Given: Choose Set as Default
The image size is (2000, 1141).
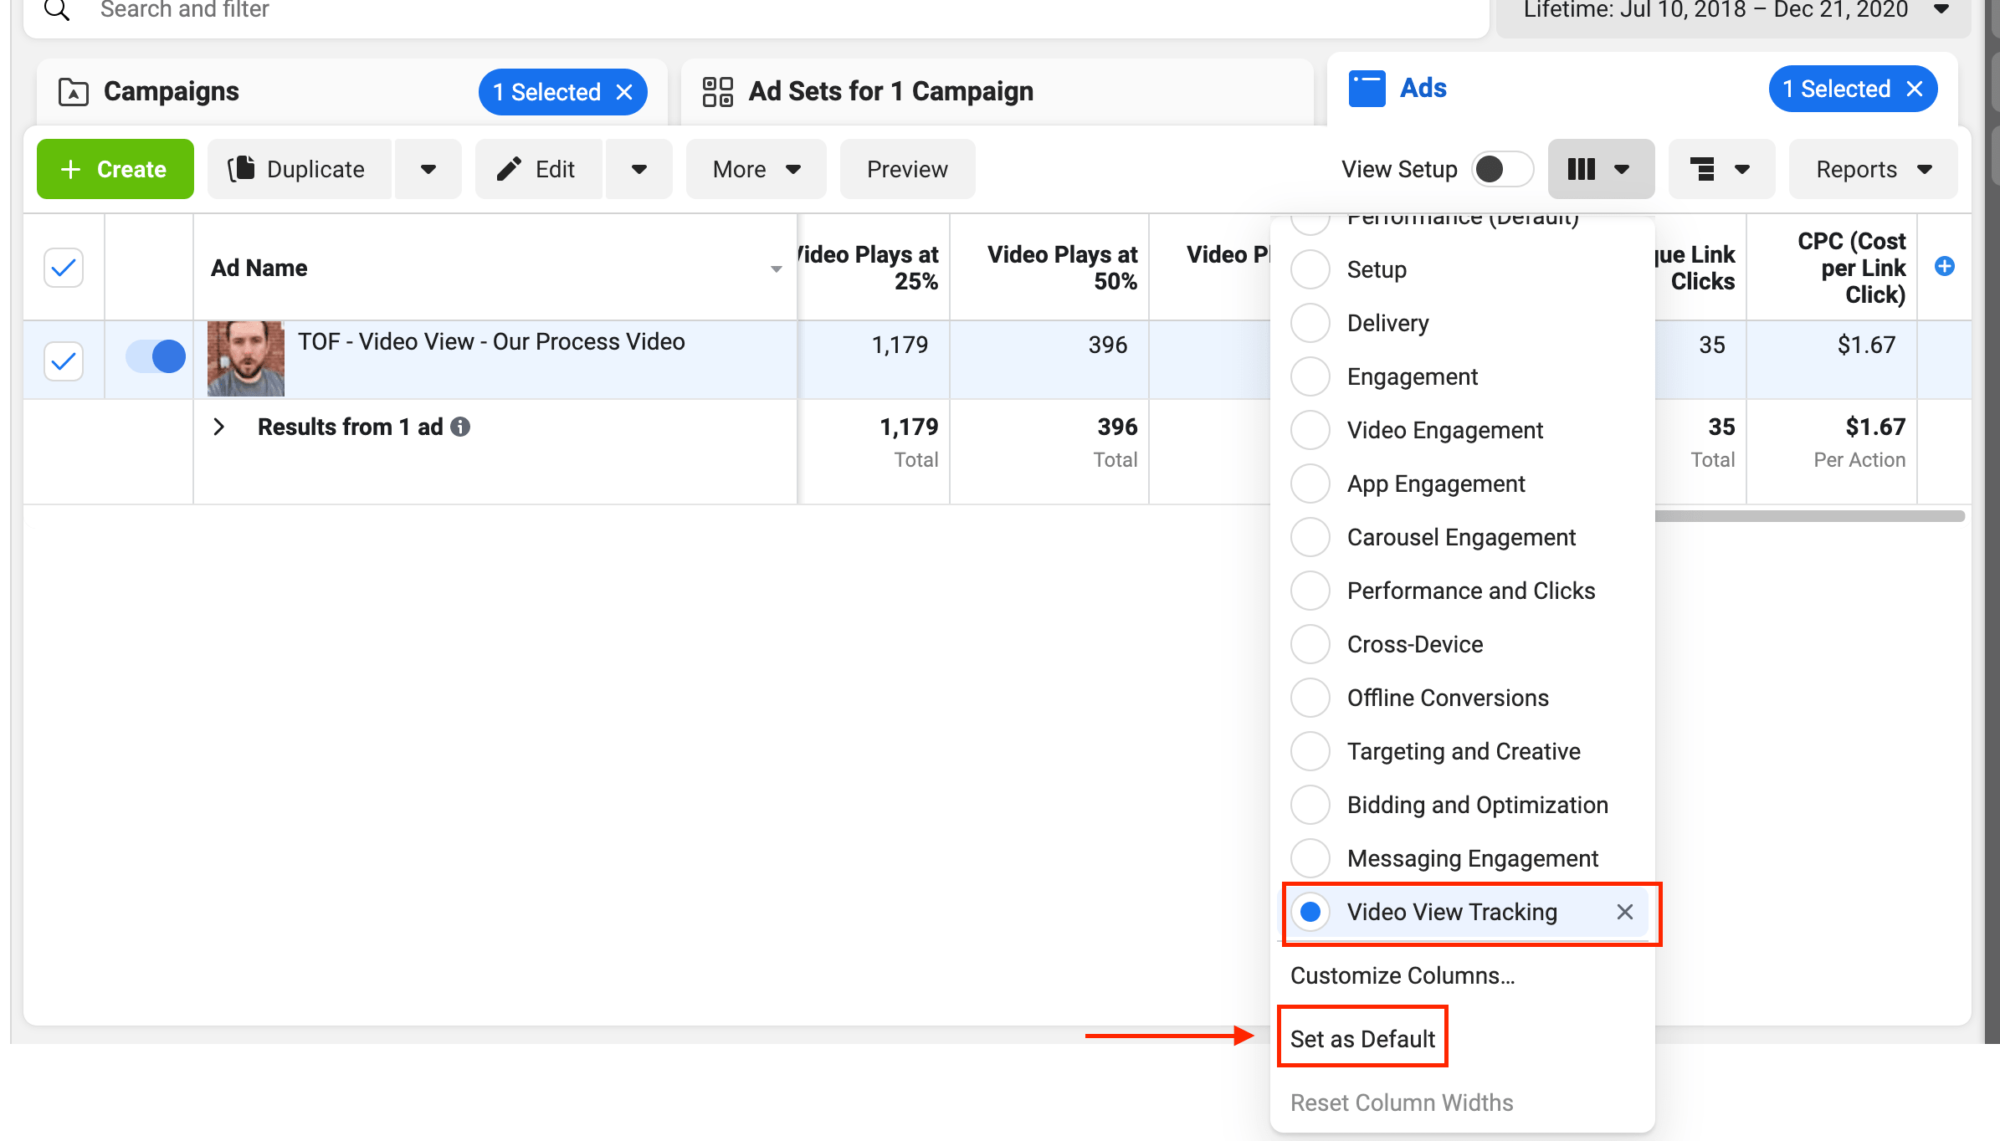Looking at the screenshot, I should (x=1362, y=1039).
